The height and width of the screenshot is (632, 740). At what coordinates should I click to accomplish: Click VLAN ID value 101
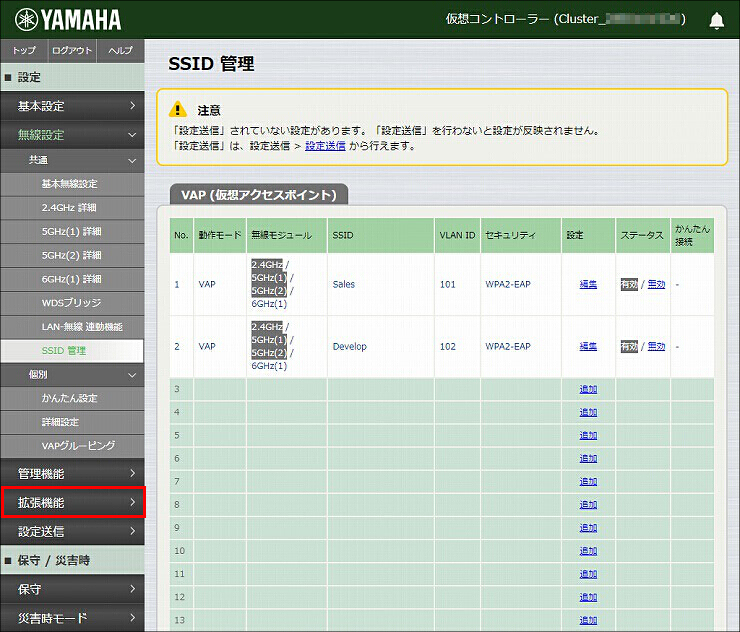click(447, 284)
